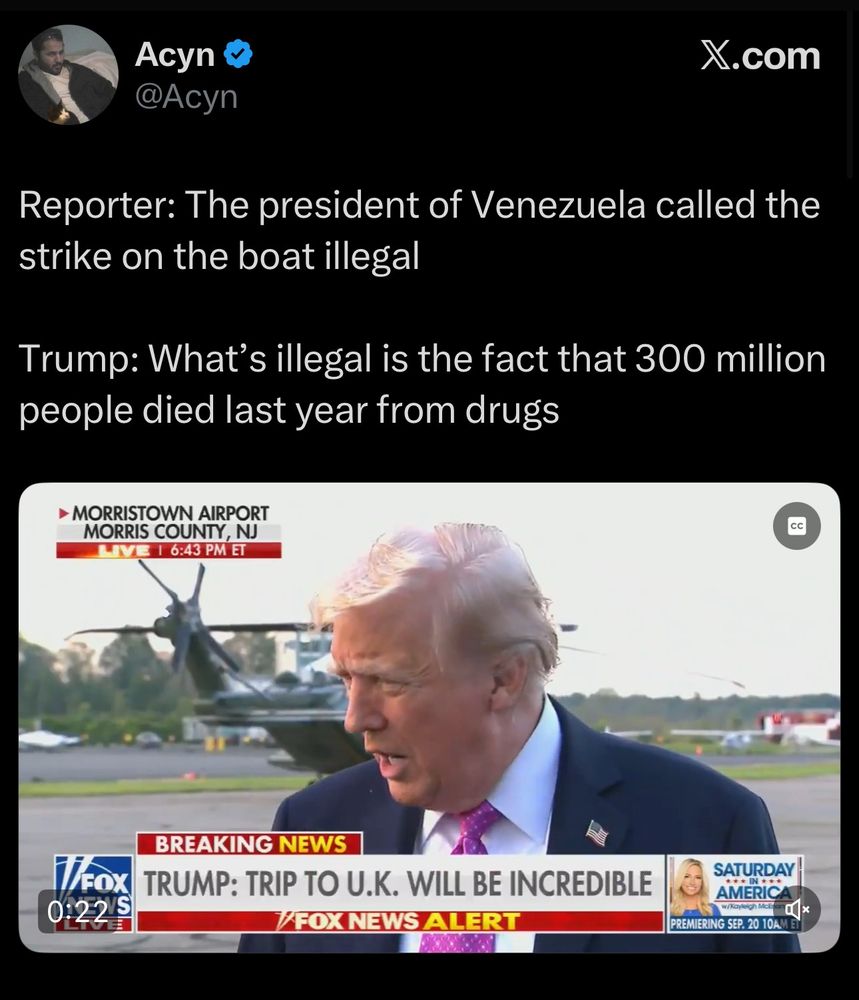859x1000 pixels.
Task: Click the blue verified checkmark badge
Action: point(239,54)
